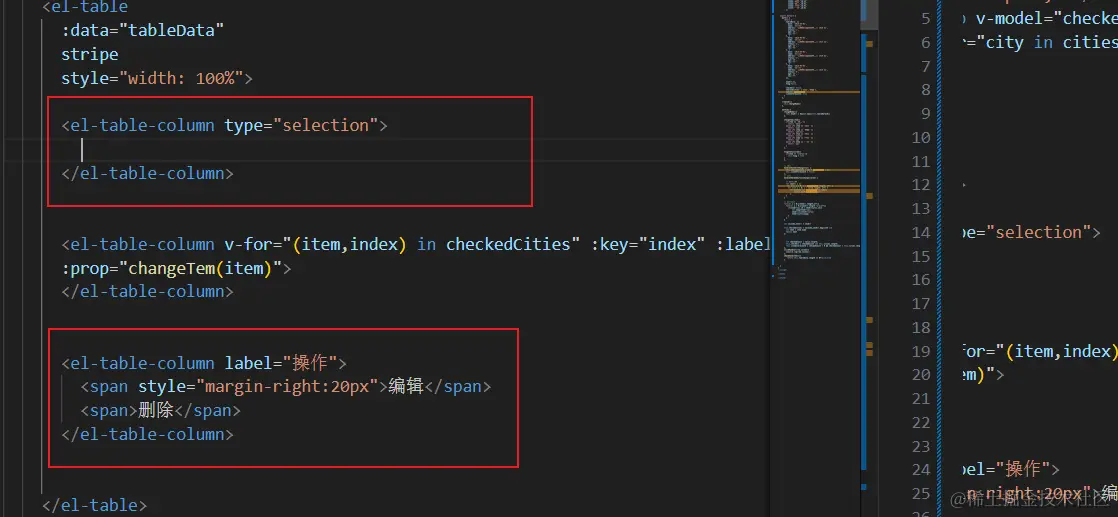
Task: Click "selection" code on right editor line 14
Action: point(1037,232)
